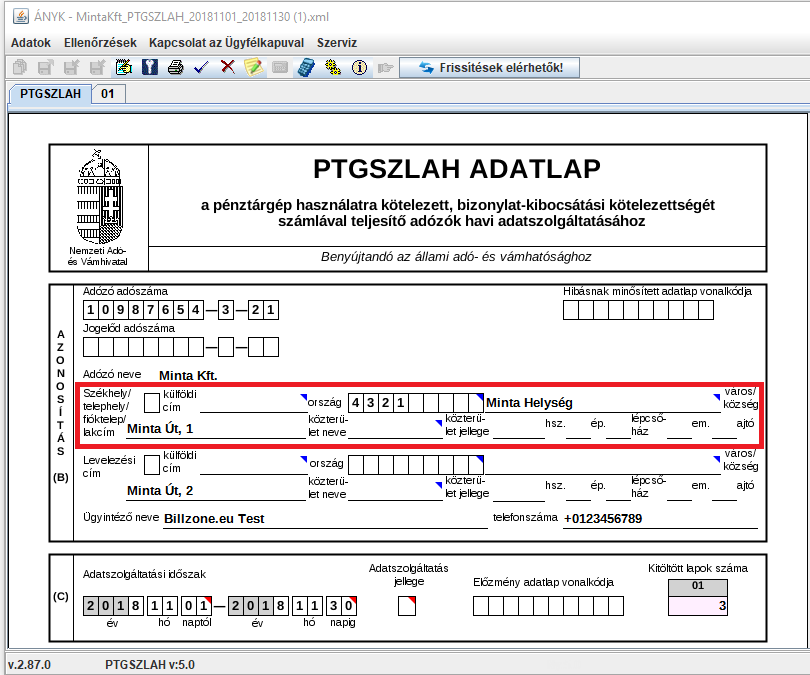Click the PTGSZLAH v:5.0 status bar text

[150, 665]
